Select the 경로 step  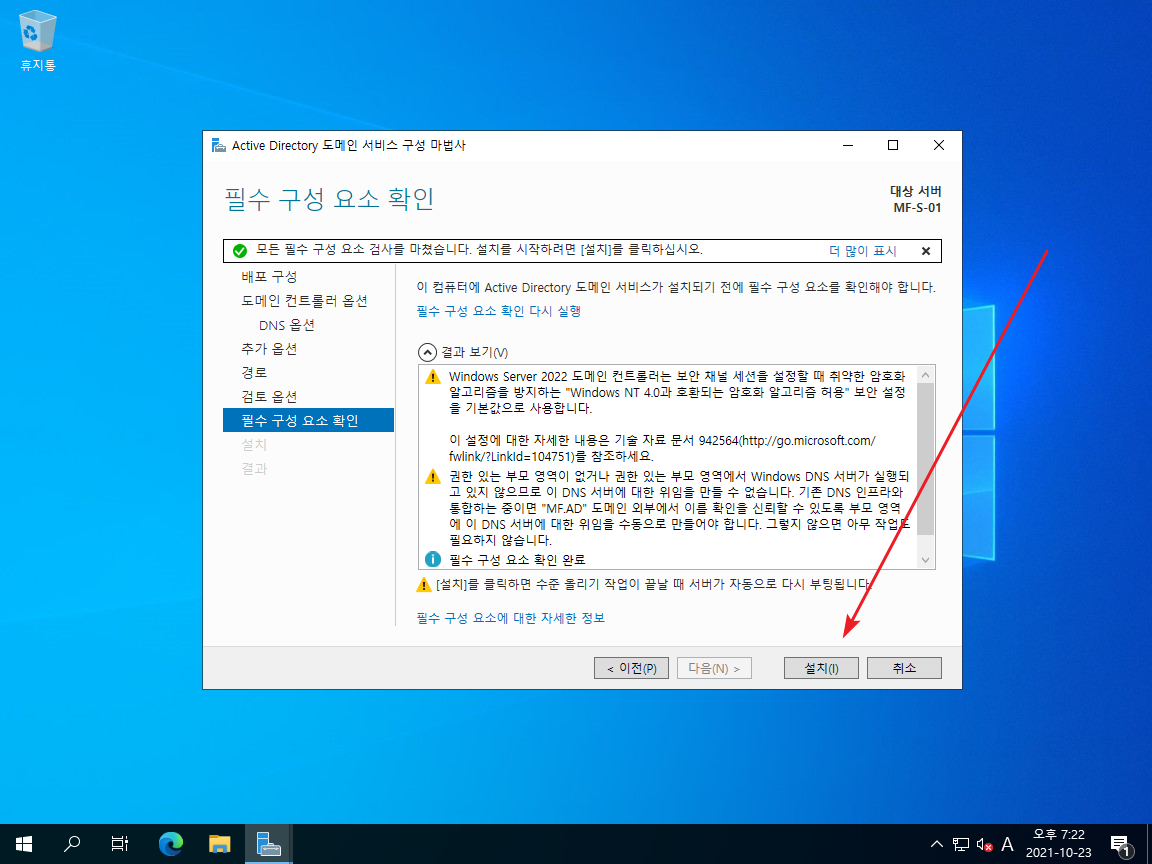coord(254,372)
